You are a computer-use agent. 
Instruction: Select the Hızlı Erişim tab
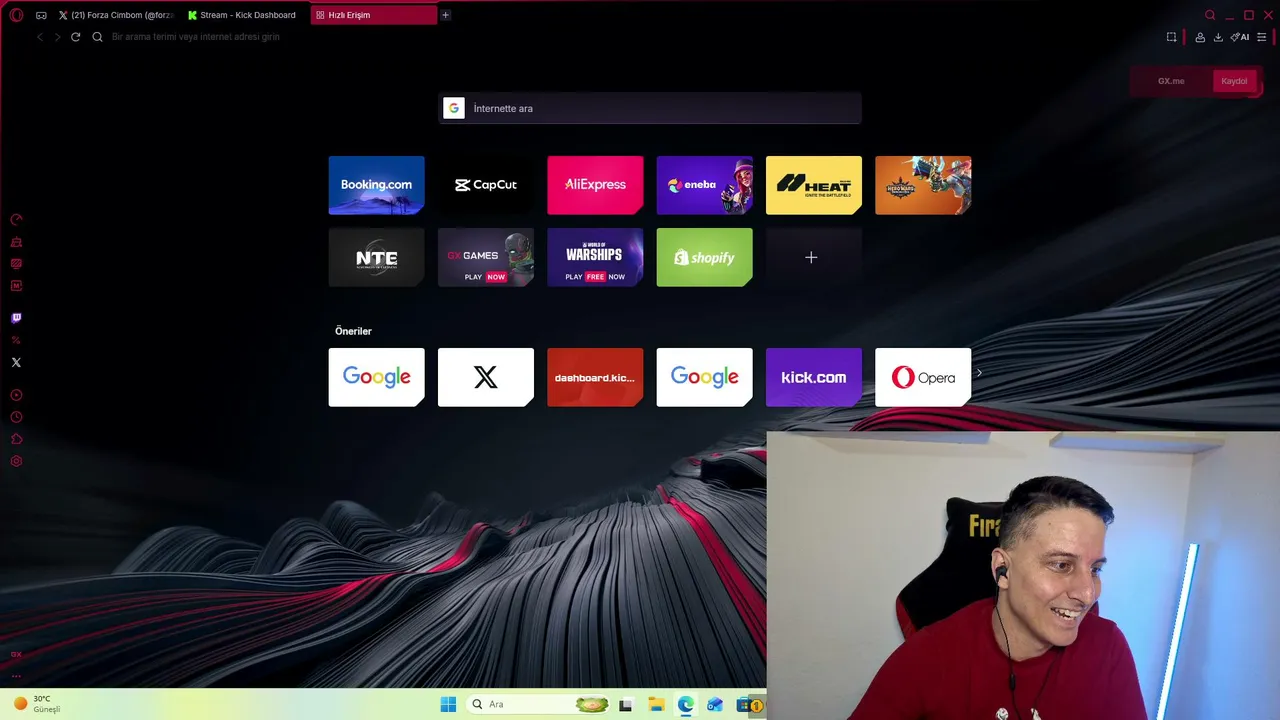tap(373, 15)
